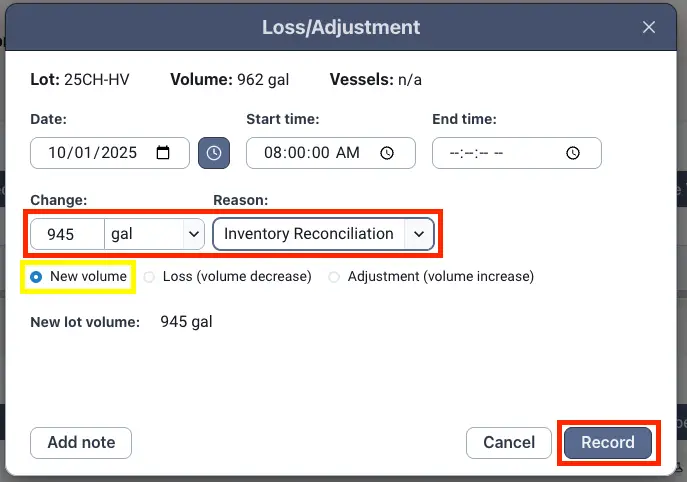Expand the Reason dropdown showing Inventory Reconciliation

pos(324,234)
